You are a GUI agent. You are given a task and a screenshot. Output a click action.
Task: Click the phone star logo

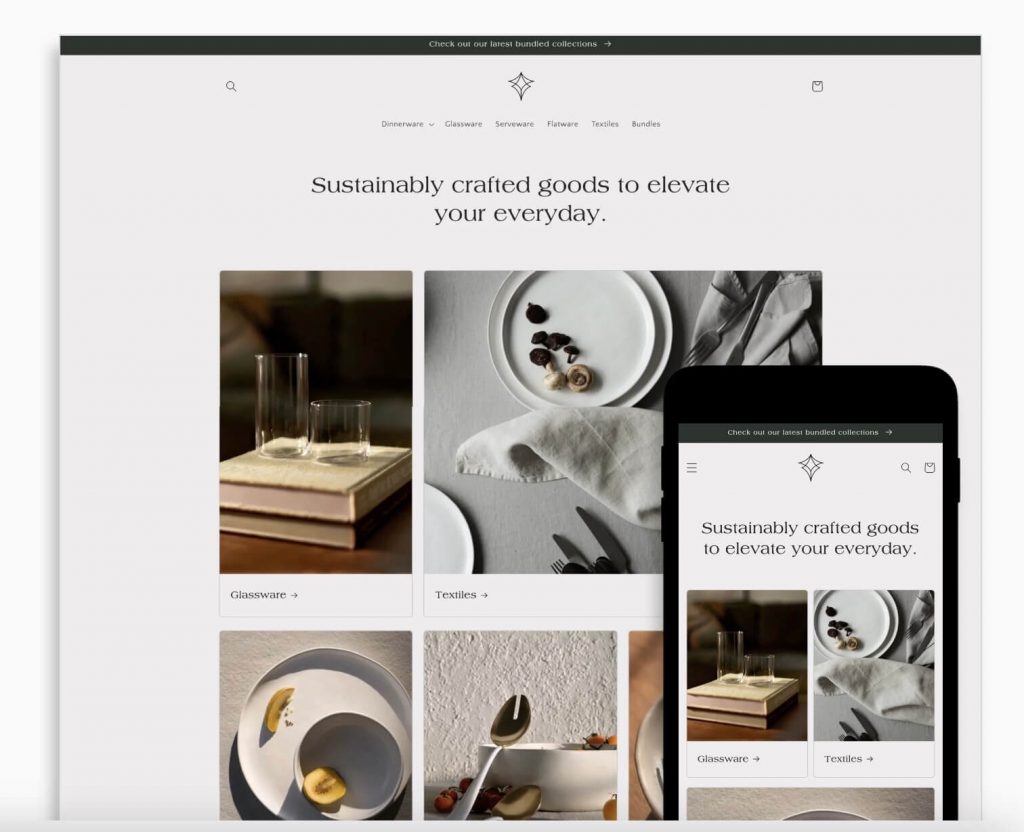click(810, 468)
